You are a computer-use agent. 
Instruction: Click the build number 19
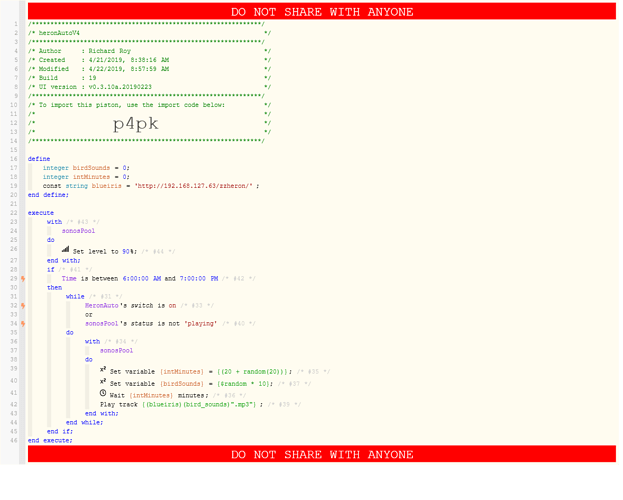[x=92, y=78]
